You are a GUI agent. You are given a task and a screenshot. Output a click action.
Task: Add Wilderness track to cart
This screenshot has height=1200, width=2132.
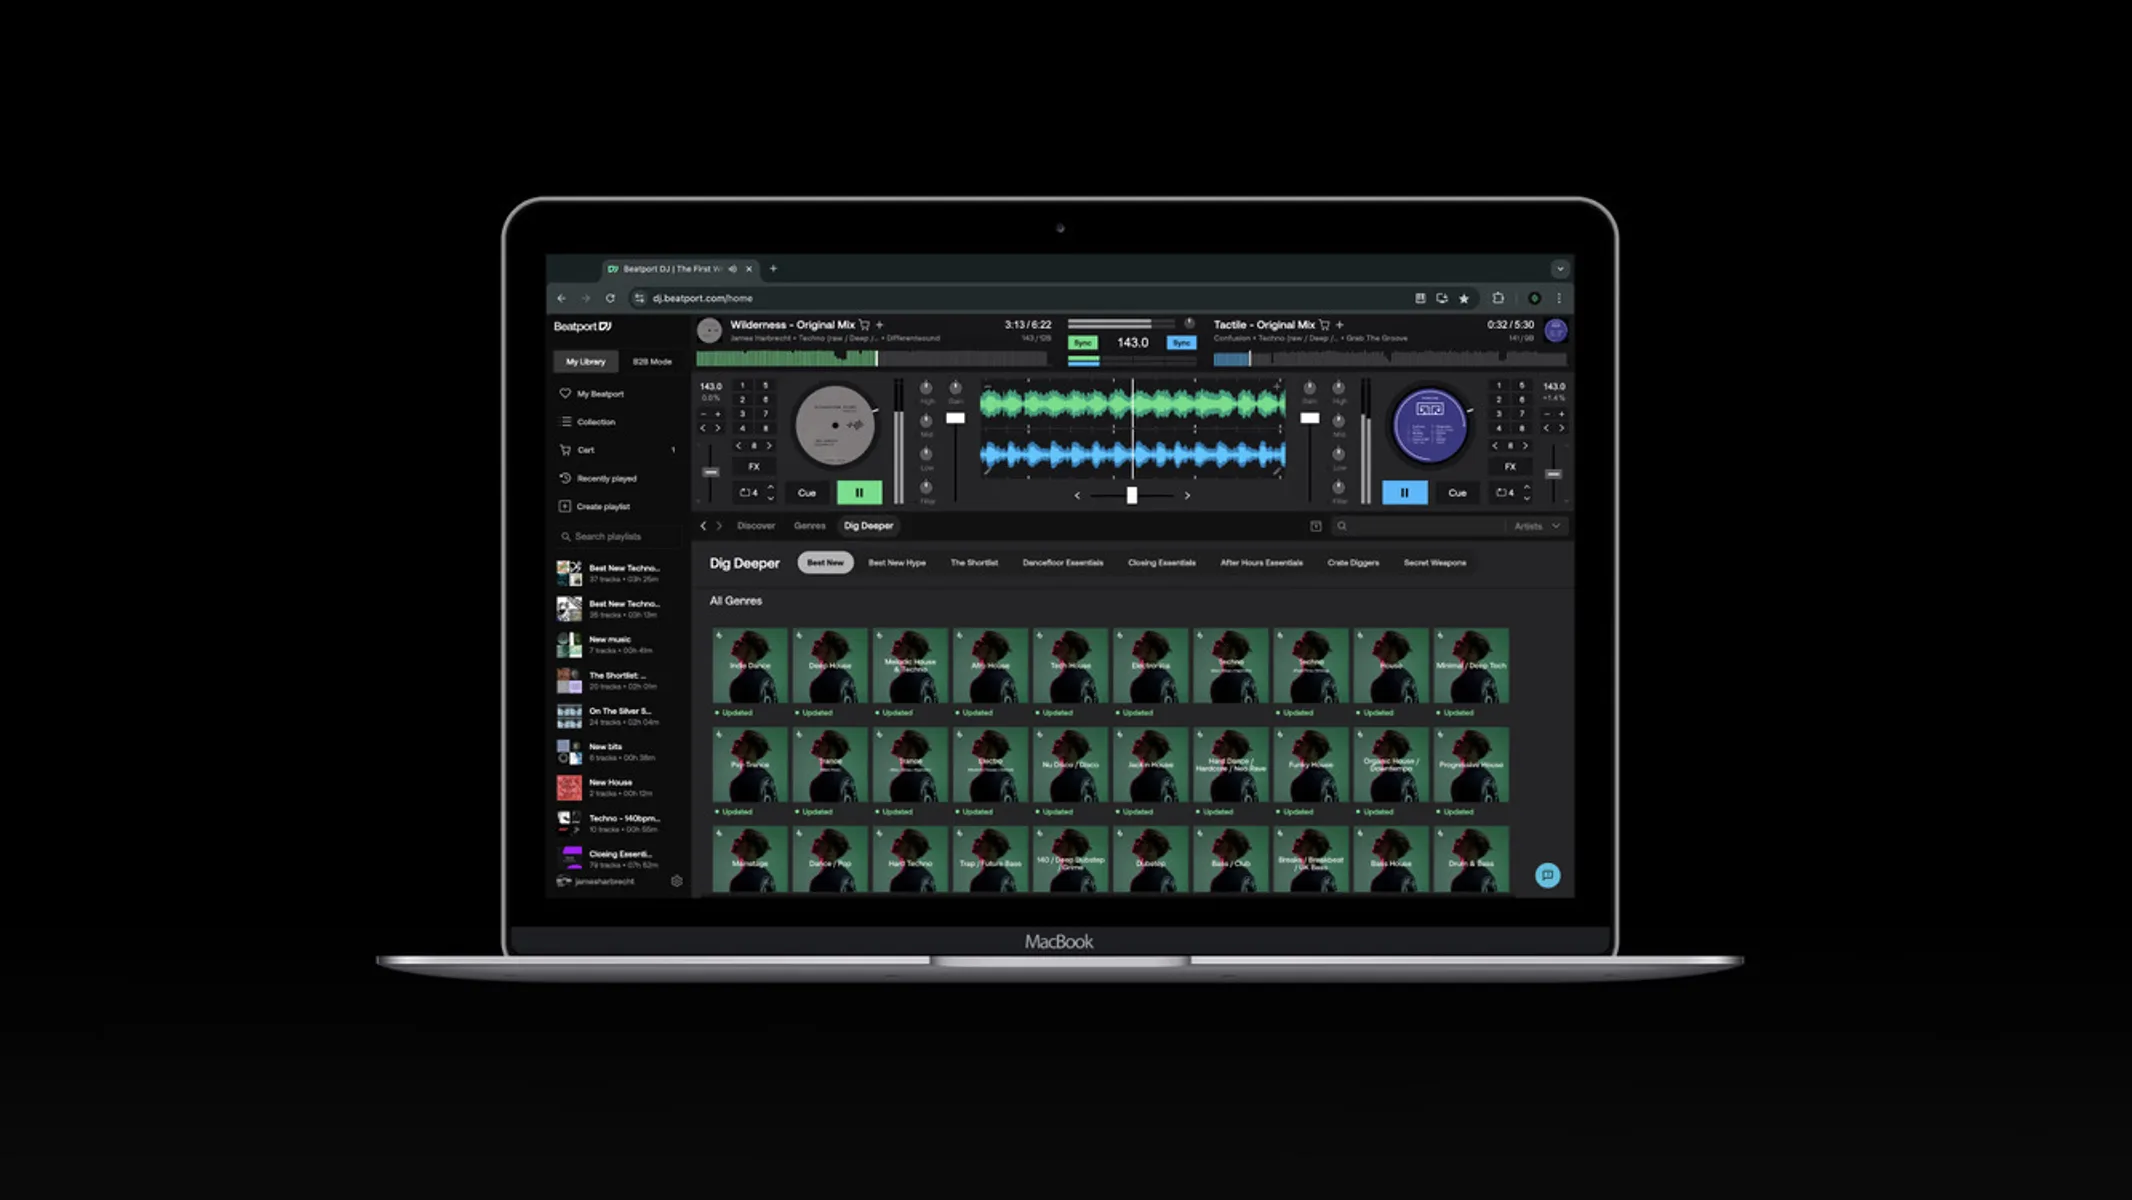tap(865, 325)
